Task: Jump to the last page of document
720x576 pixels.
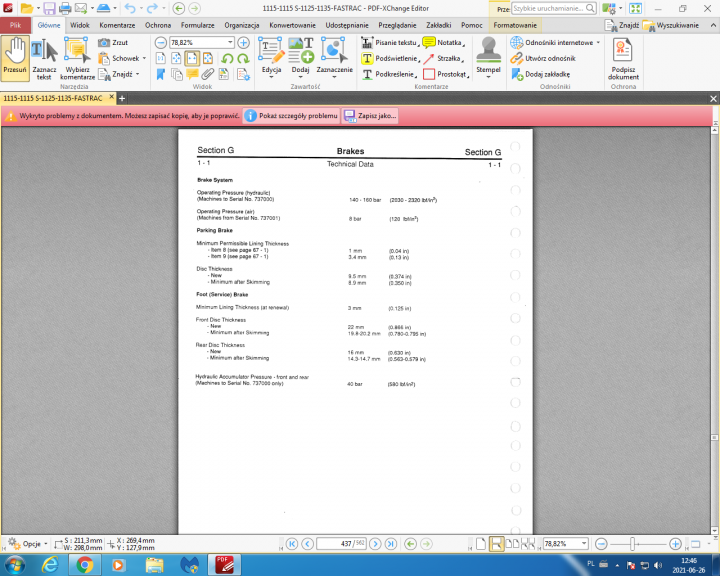Action: [389, 543]
